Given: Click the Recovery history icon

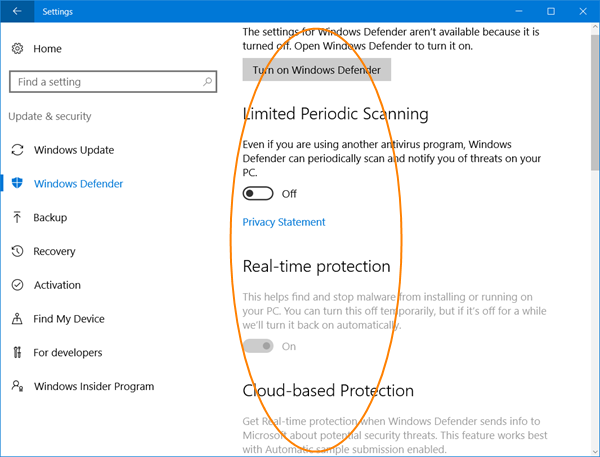Looking at the screenshot, I should (x=17, y=252).
